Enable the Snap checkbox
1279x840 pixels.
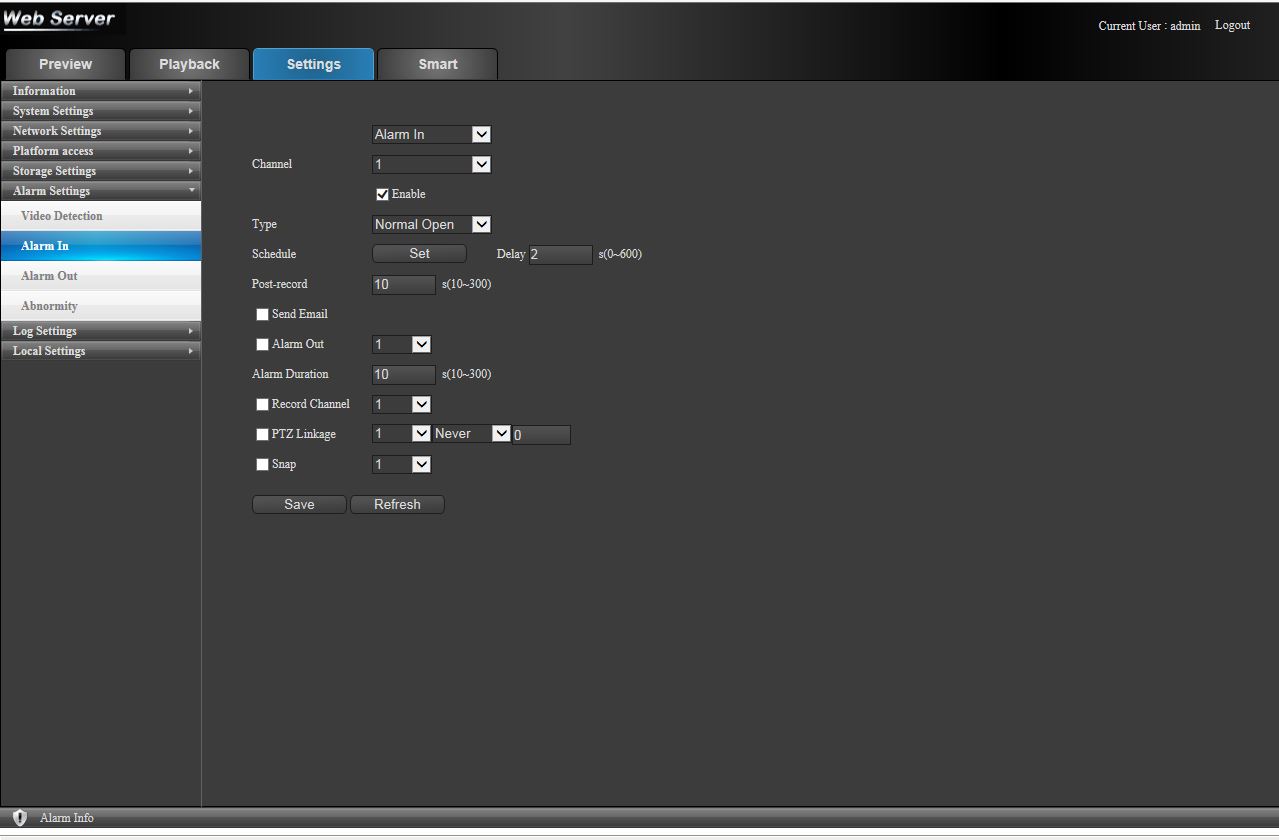point(263,464)
